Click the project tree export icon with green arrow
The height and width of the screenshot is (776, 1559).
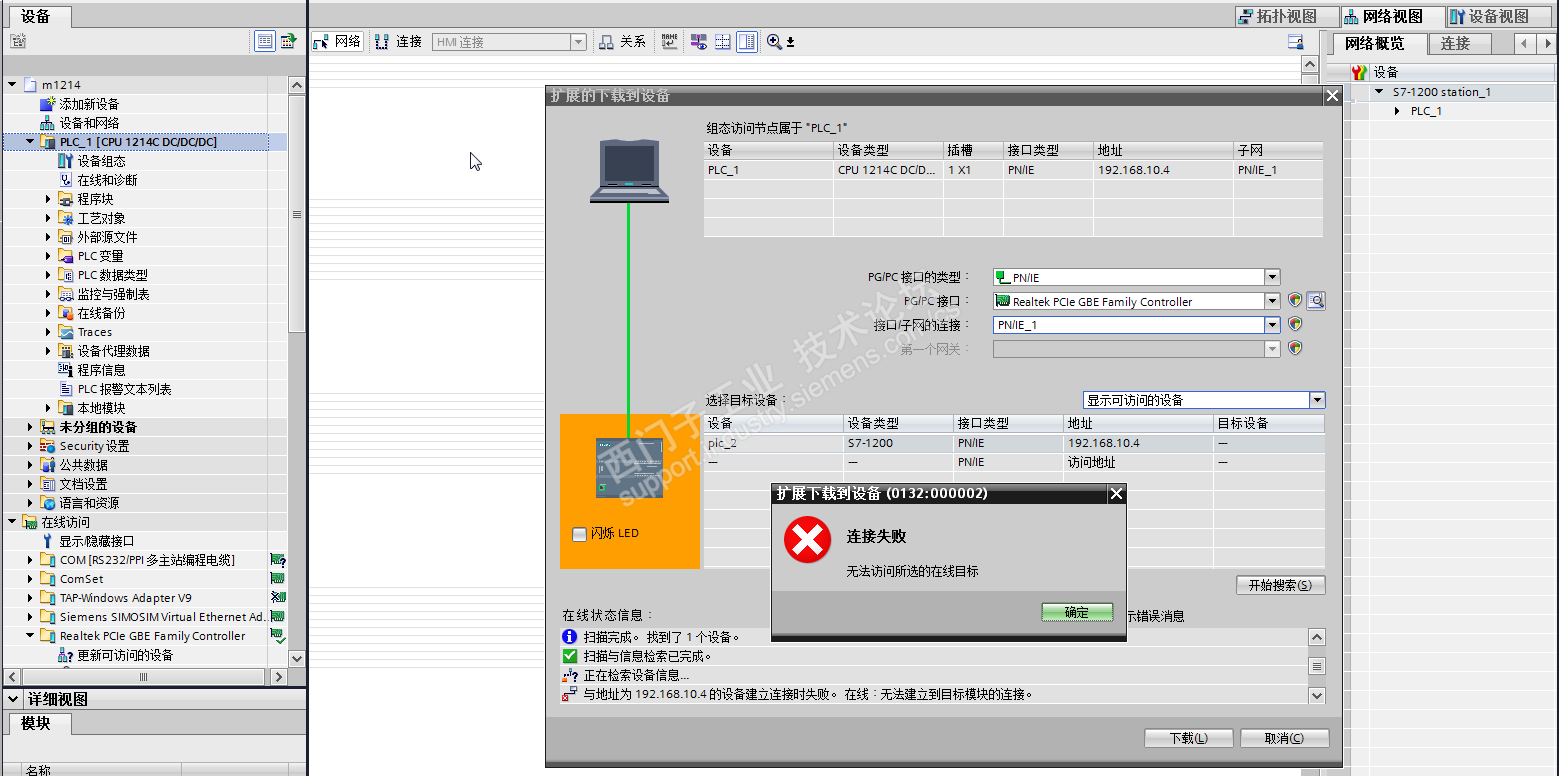point(288,41)
